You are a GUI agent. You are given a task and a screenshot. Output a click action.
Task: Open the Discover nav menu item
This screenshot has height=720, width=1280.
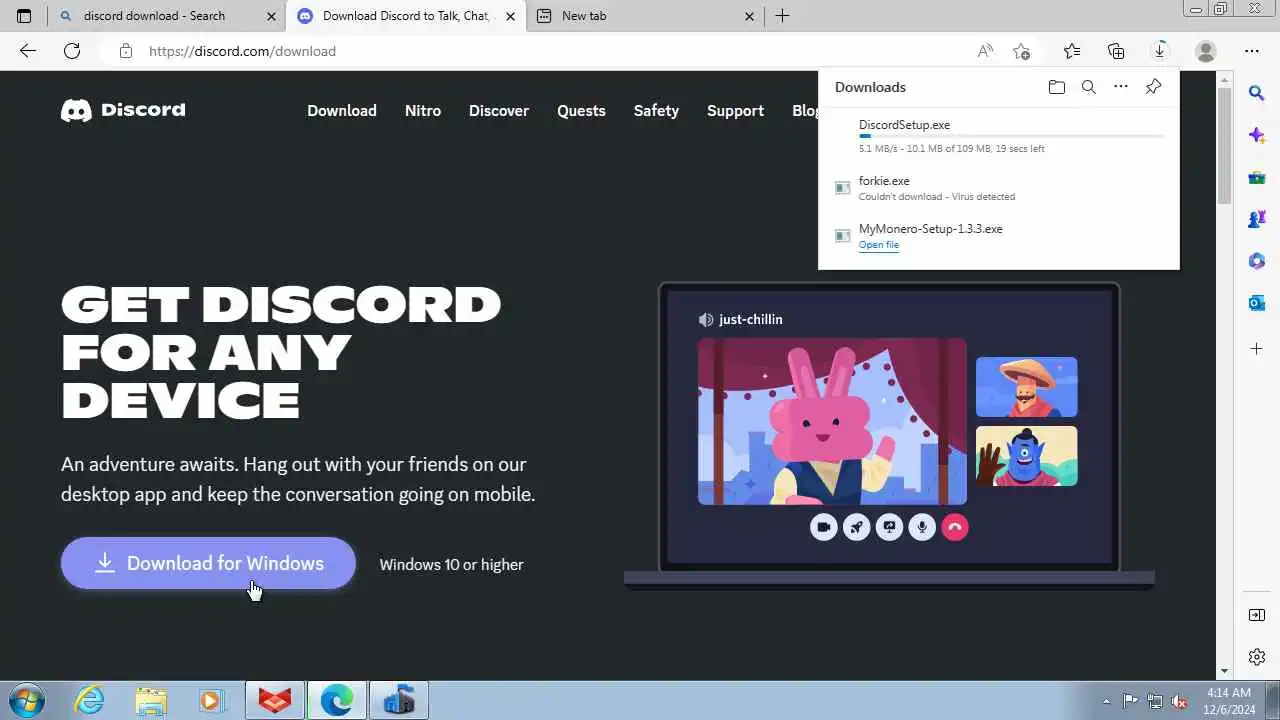pos(499,111)
